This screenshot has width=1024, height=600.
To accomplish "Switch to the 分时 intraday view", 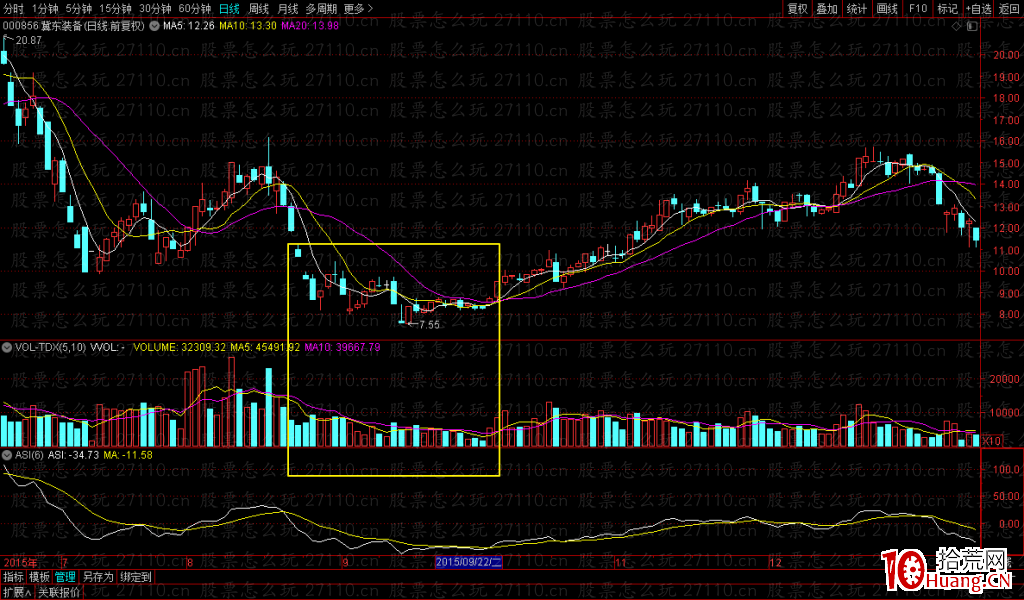I will pos(13,9).
